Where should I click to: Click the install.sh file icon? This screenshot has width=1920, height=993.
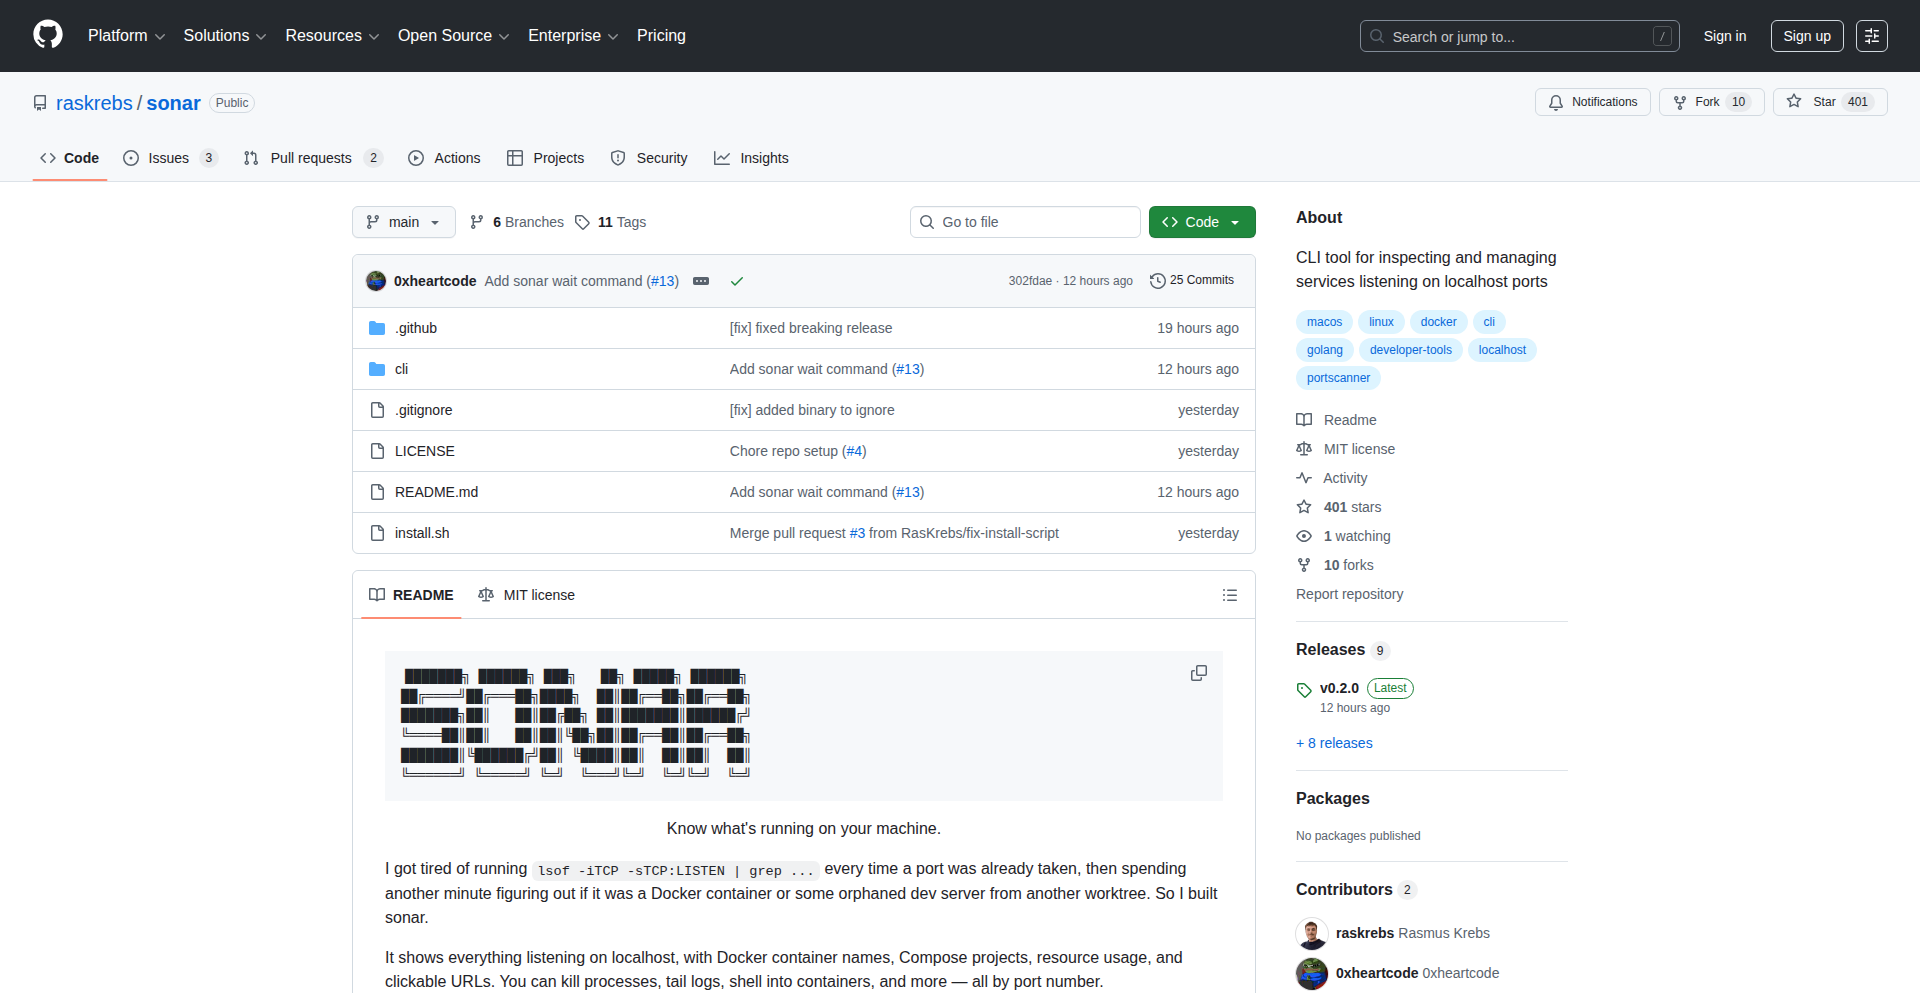tap(377, 533)
